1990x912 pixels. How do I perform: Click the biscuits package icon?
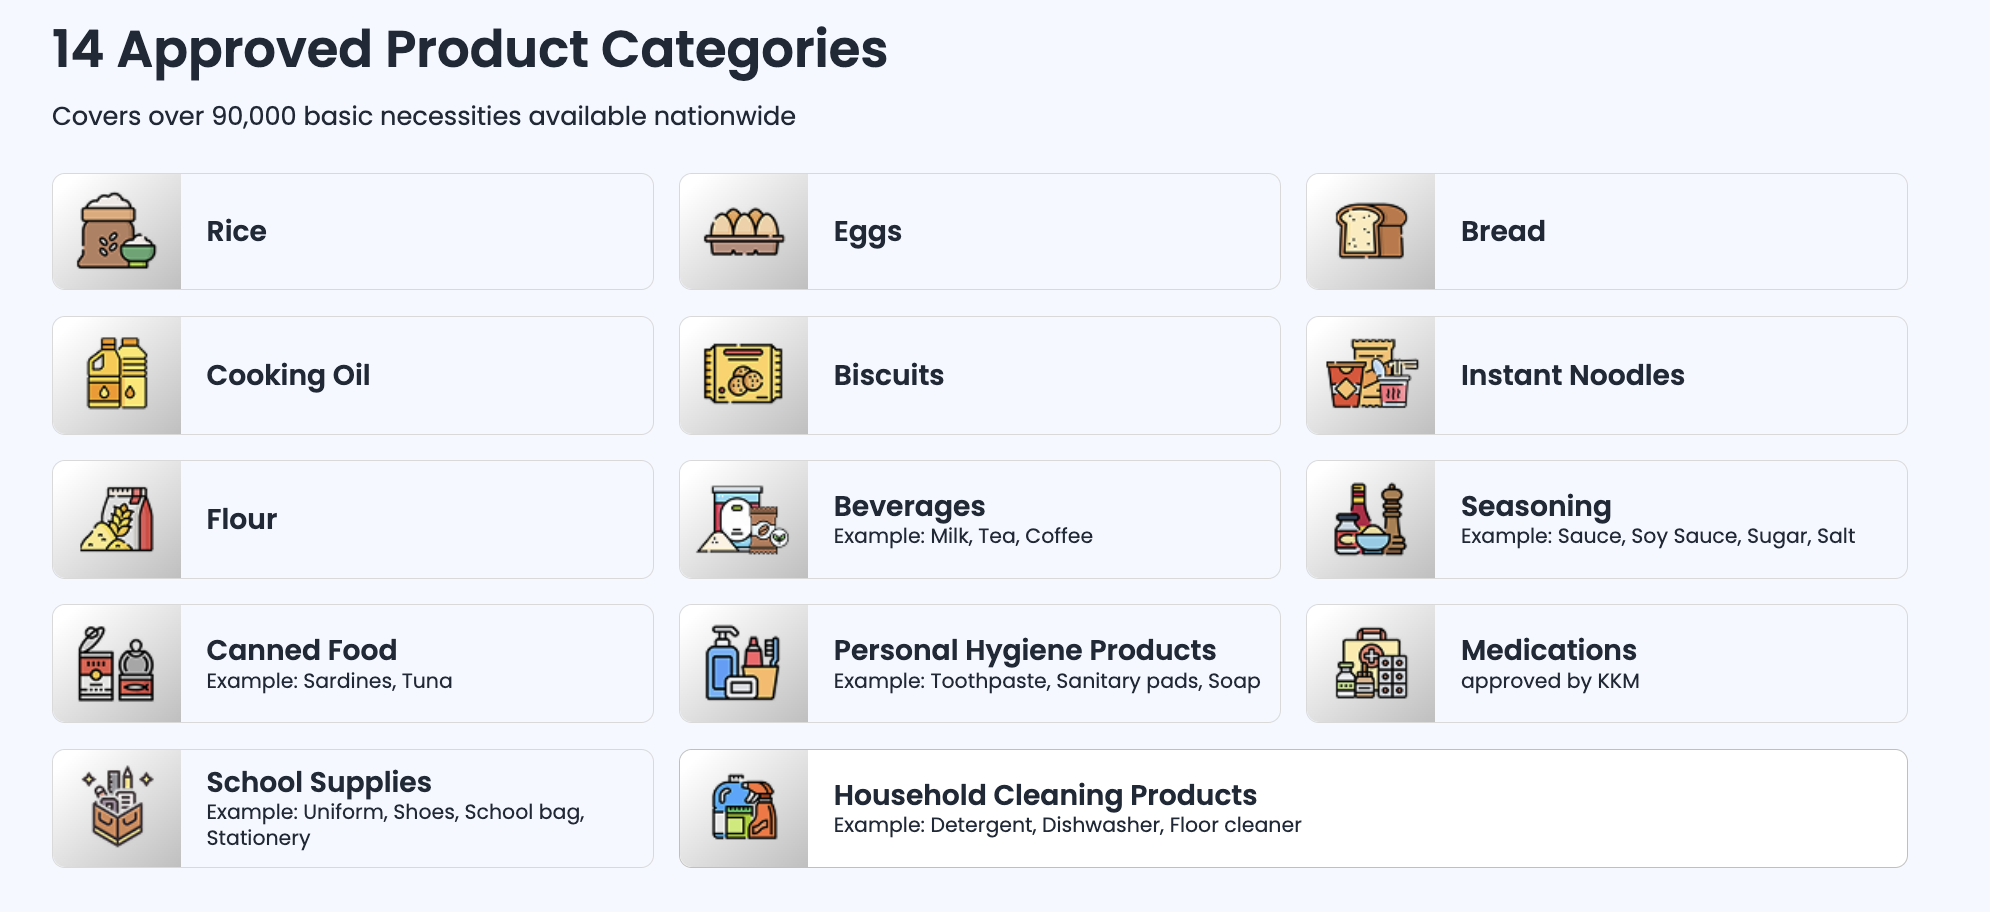click(x=744, y=375)
